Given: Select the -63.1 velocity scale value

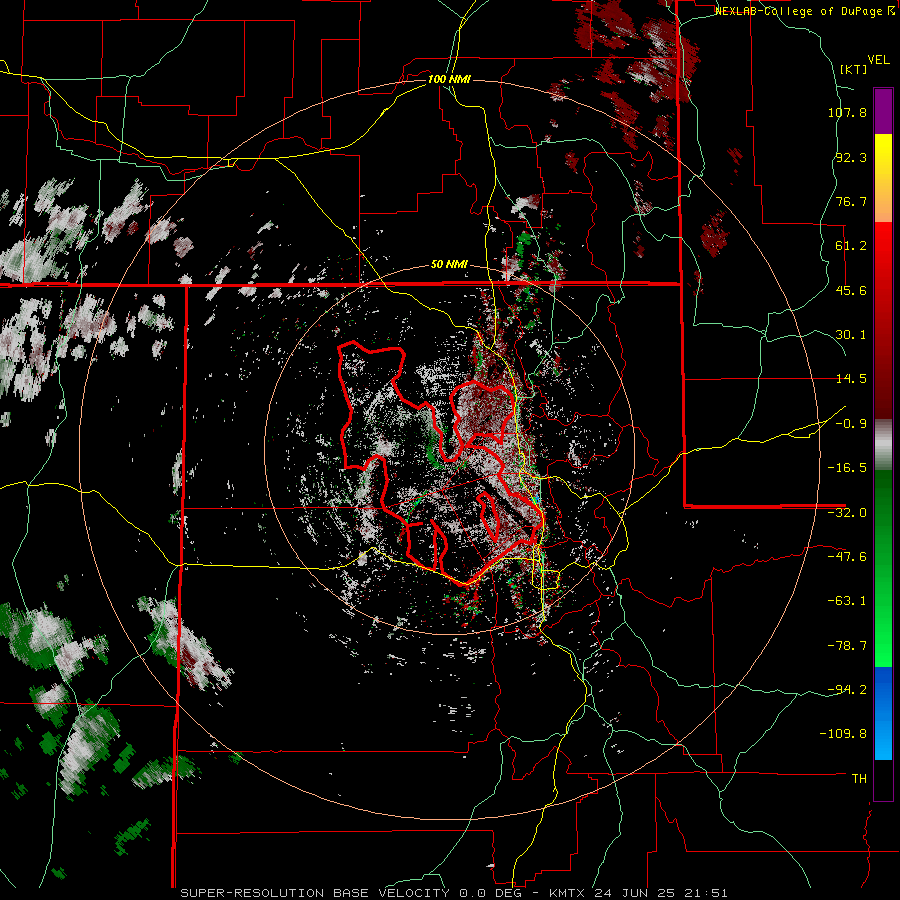Looking at the screenshot, I should tap(847, 601).
